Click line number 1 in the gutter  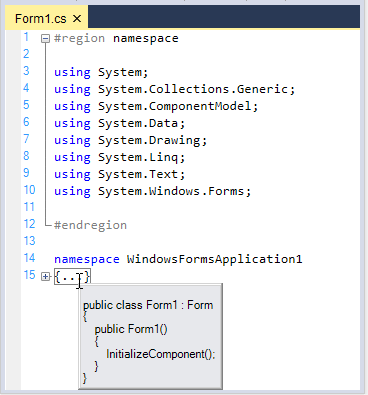pos(26,37)
